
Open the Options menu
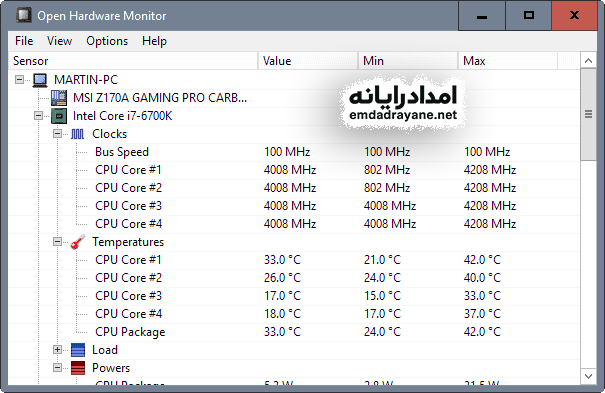point(107,41)
